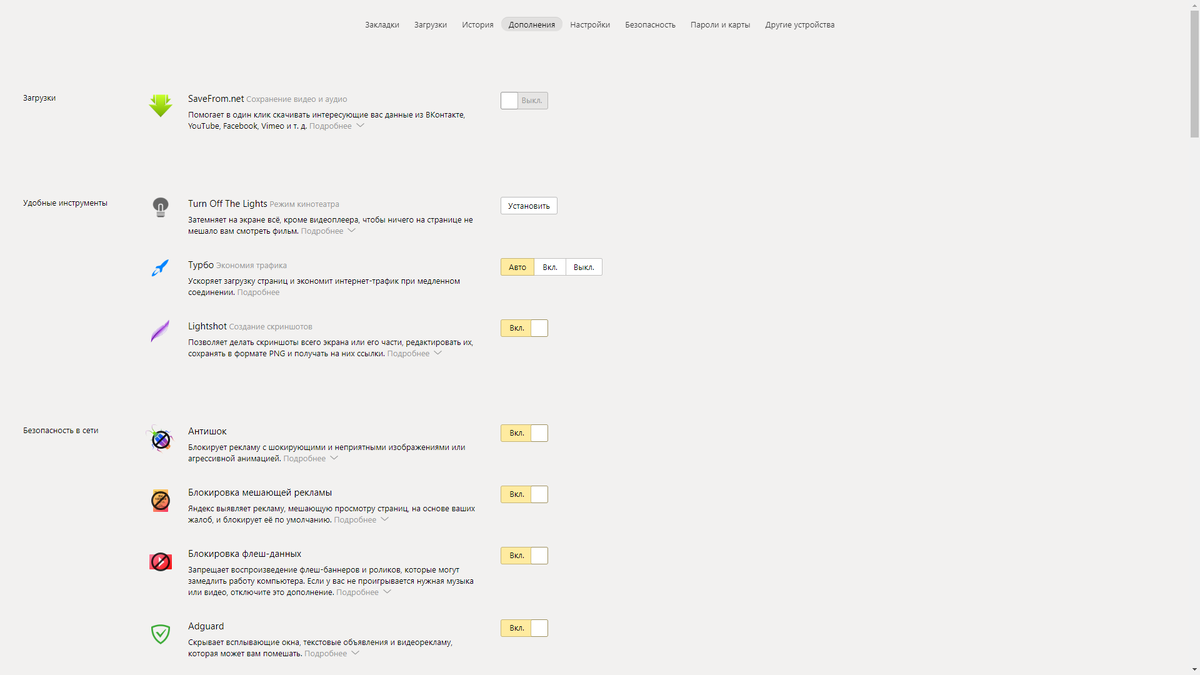Image resolution: width=1200 pixels, height=675 pixels.
Task: Click the SaveFrom.net title text
Action: 216,99
